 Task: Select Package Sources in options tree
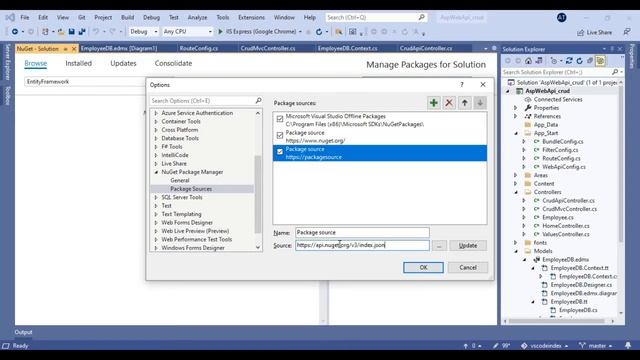point(191,189)
